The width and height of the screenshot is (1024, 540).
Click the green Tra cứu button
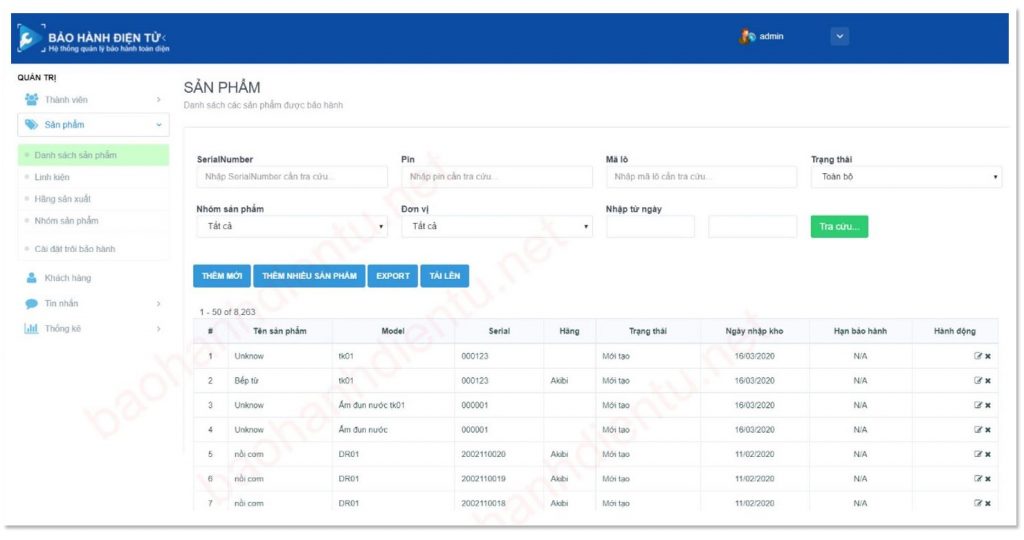pyautogui.click(x=839, y=227)
